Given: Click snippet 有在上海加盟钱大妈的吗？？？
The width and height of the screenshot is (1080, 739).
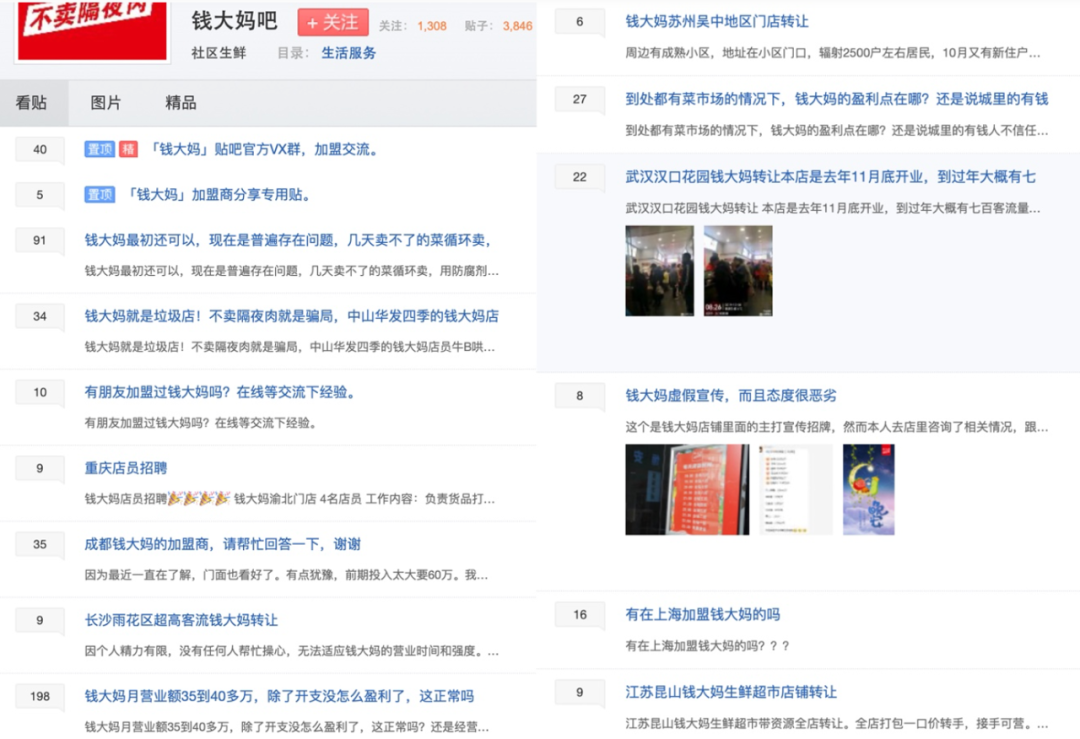Looking at the screenshot, I should point(707,646).
